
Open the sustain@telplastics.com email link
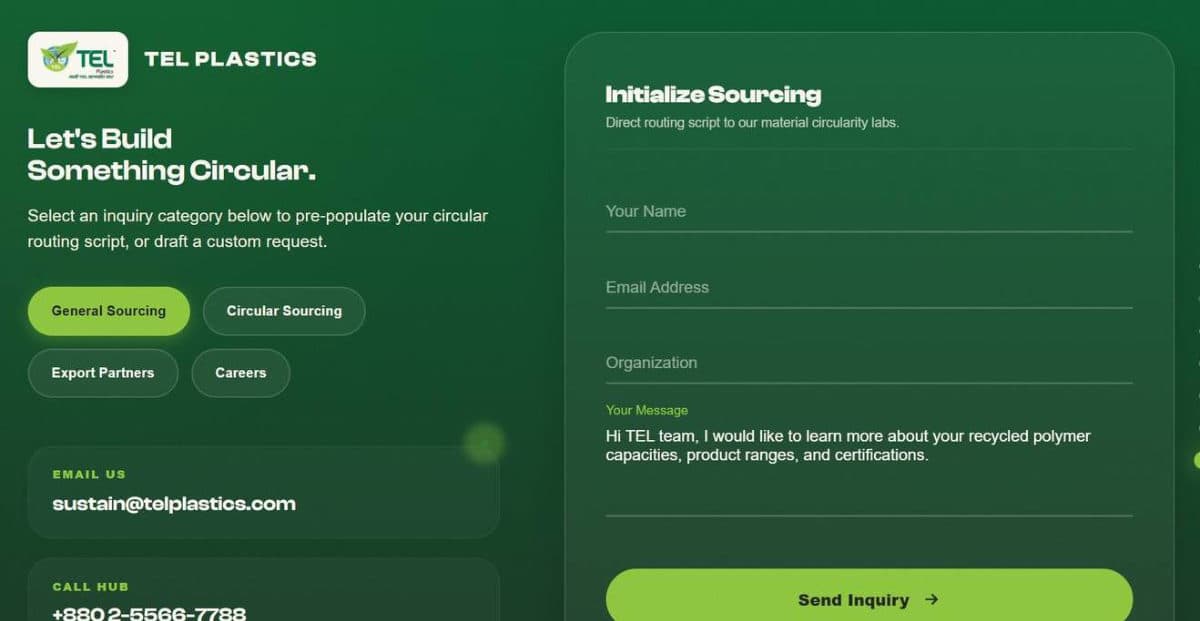tap(174, 504)
